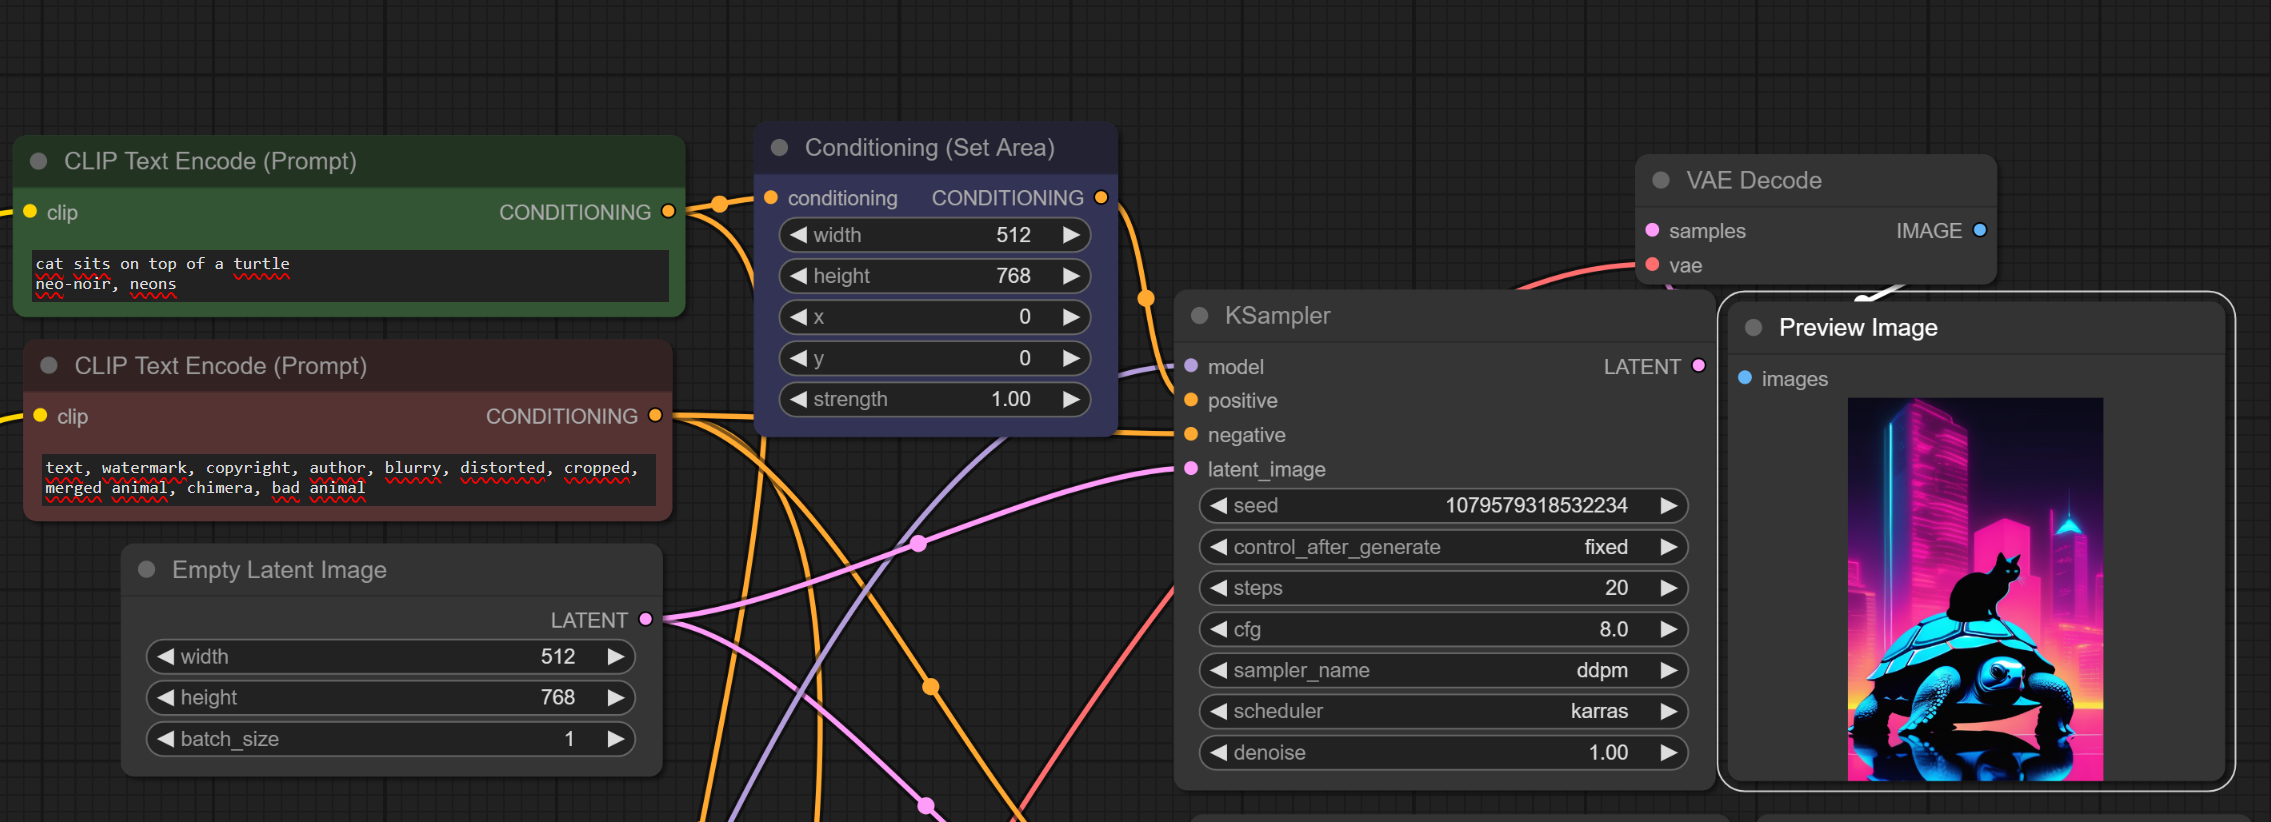2271x822 pixels.
Task: Toggle collapse on green CLIP Text Encode node
Action: [x=39, y=162]
